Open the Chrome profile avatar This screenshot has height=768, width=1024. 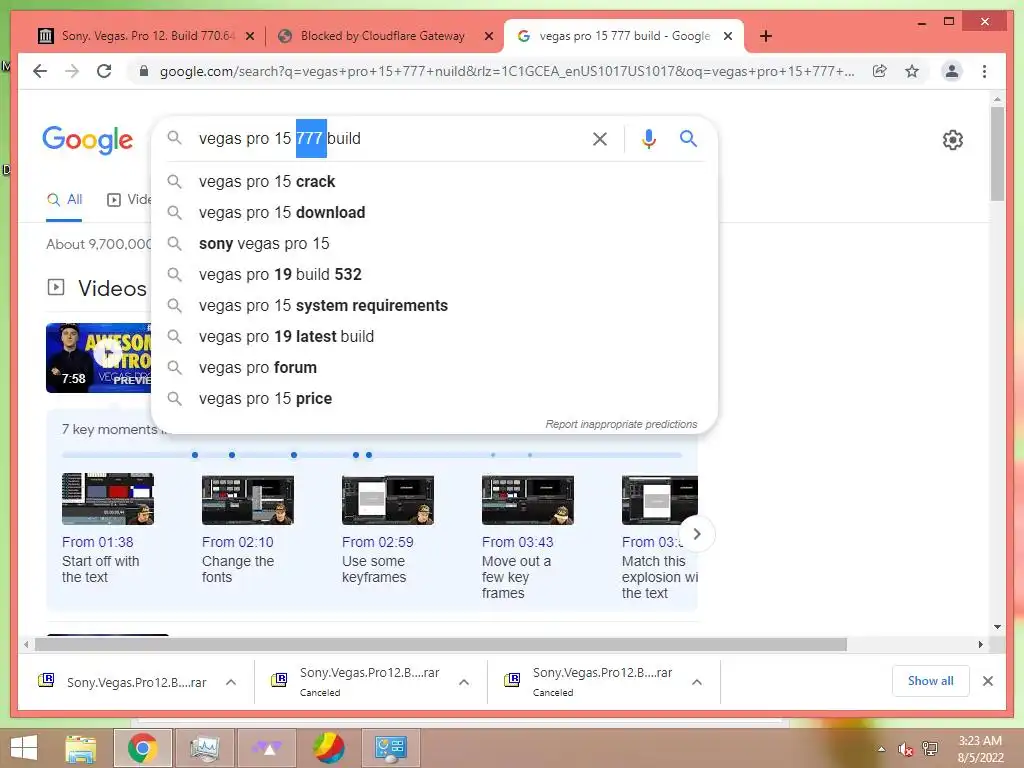click(952, 71)
